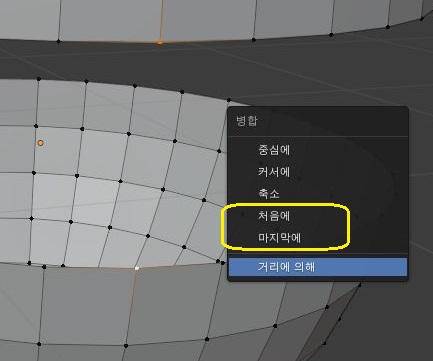This screenshot has width=433, height=361.
Task: Pick the 축소 merge option
Action: tap(317, 194)
